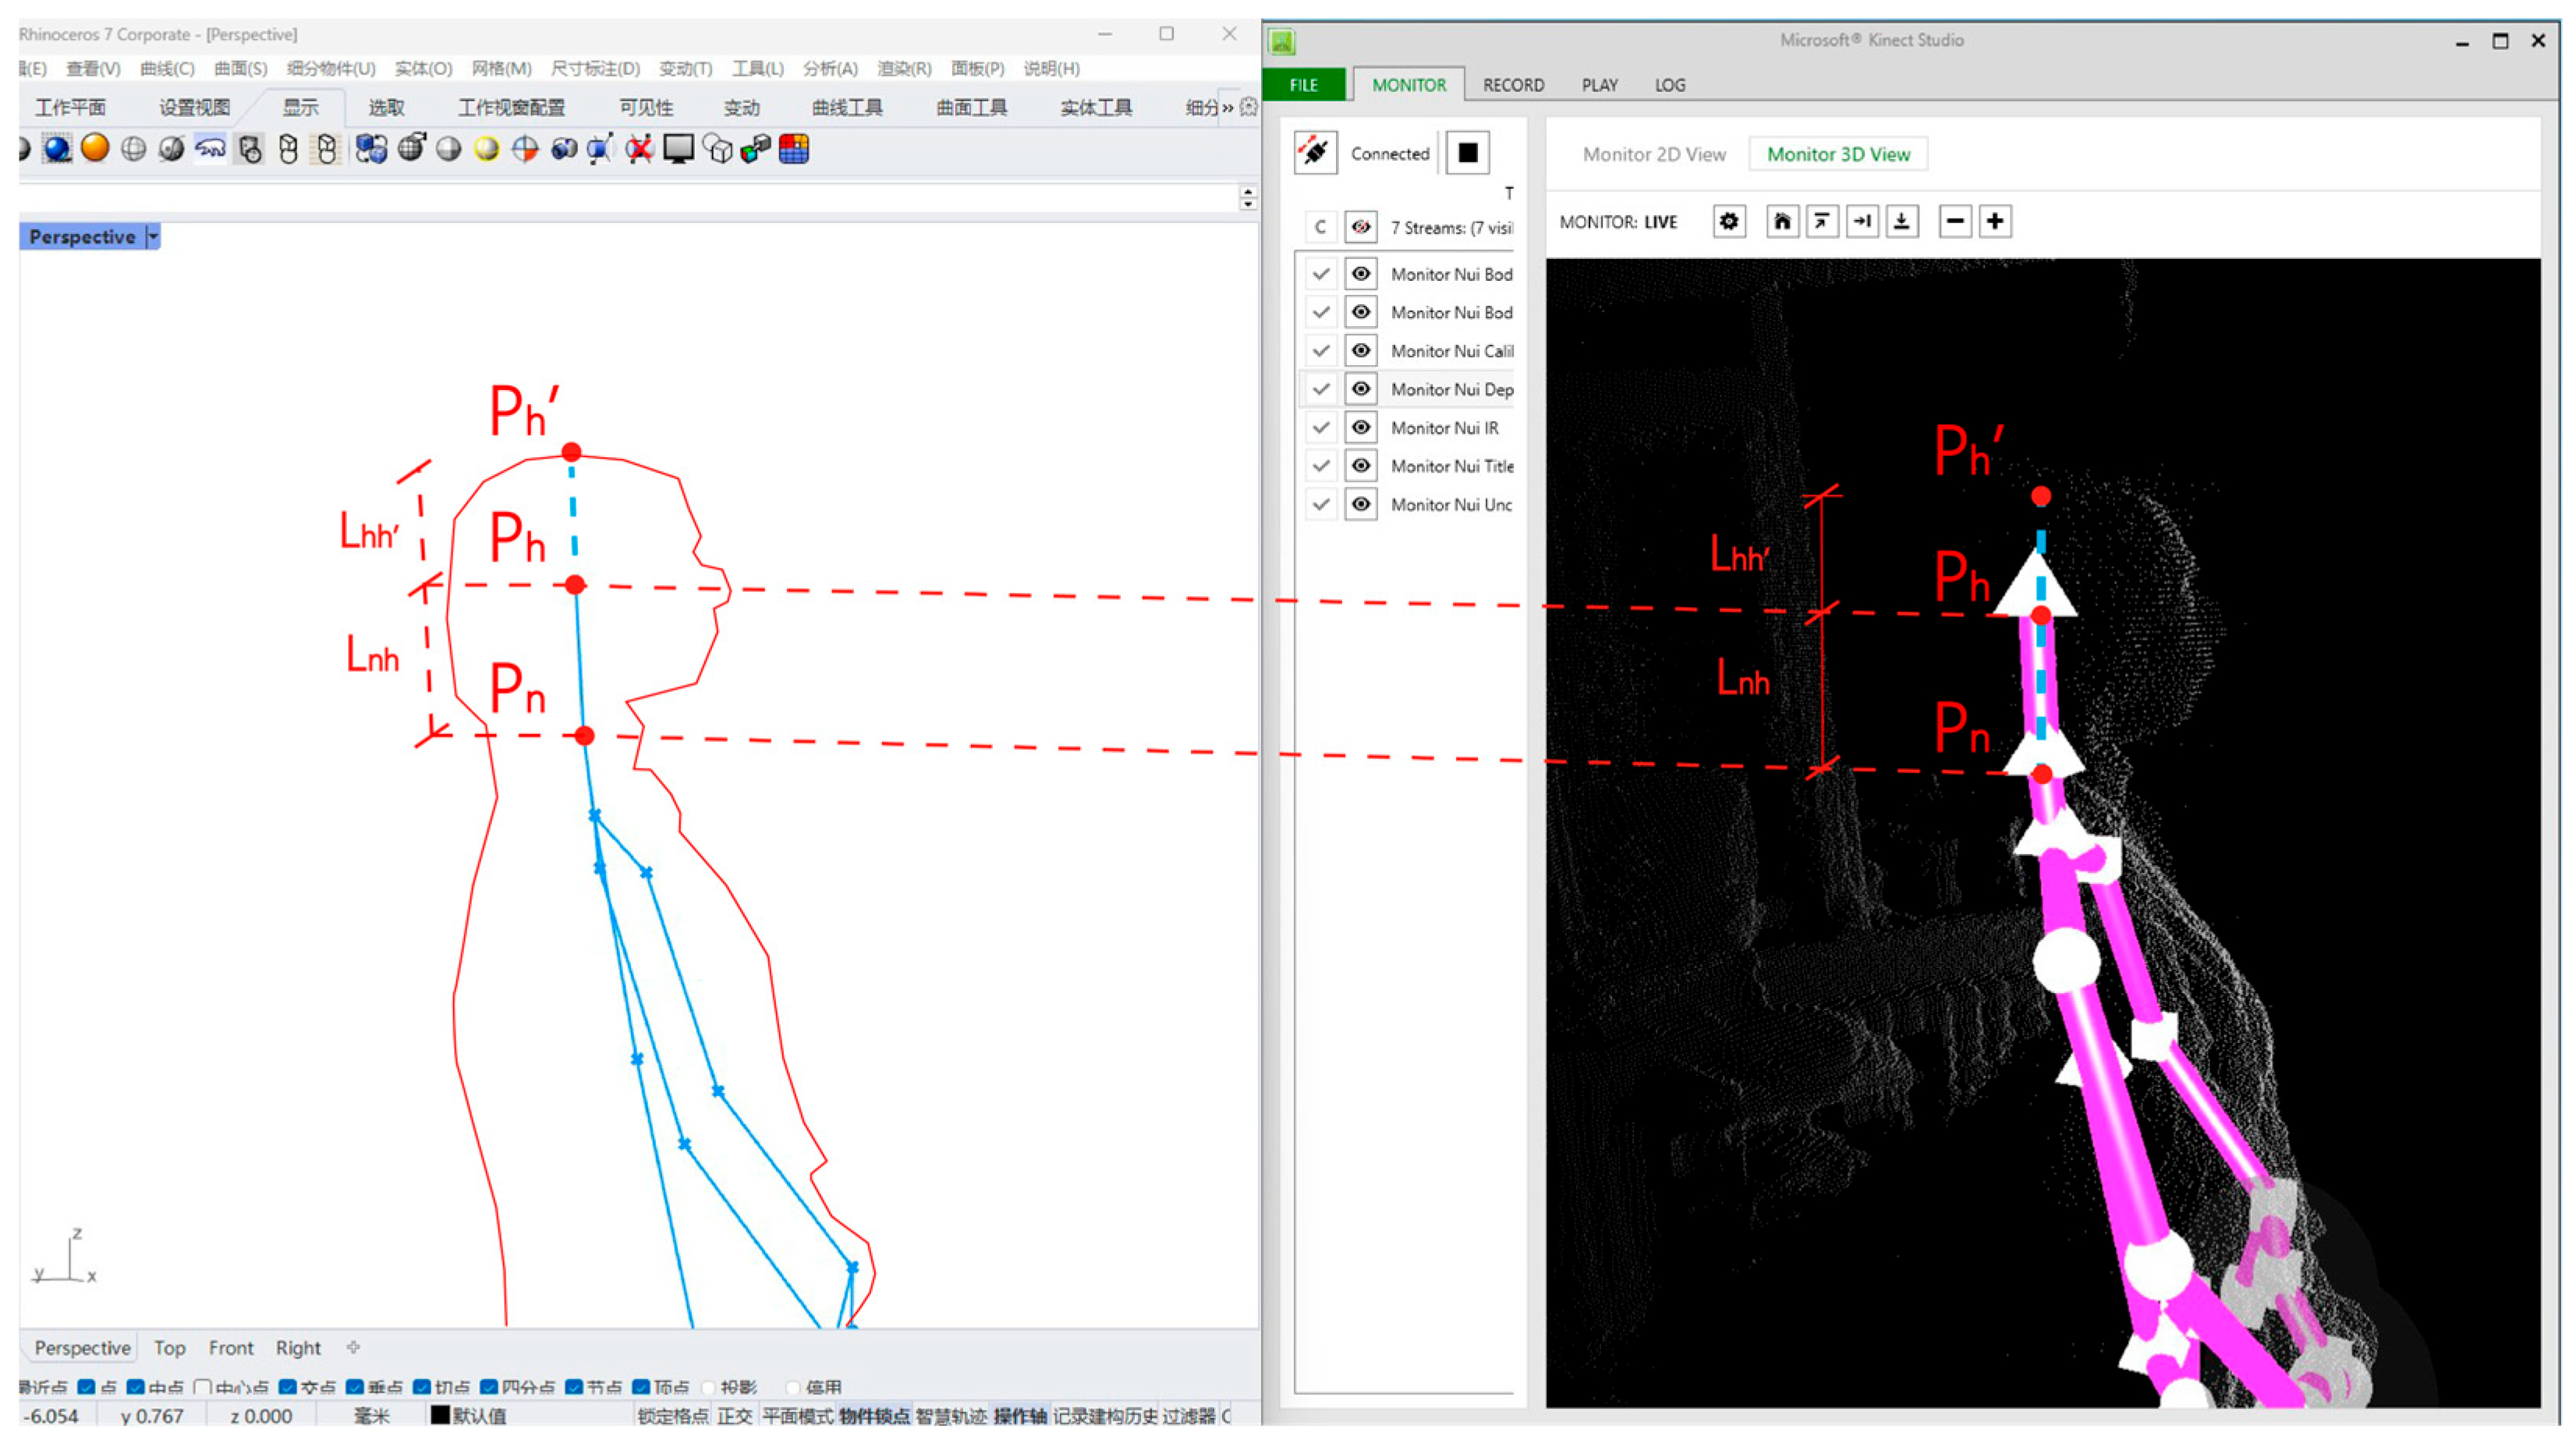Viewport: 2576px width, 1451px height.
Task: Toggle all streams visibility eye button
Action: click(x=1360, y=227)
